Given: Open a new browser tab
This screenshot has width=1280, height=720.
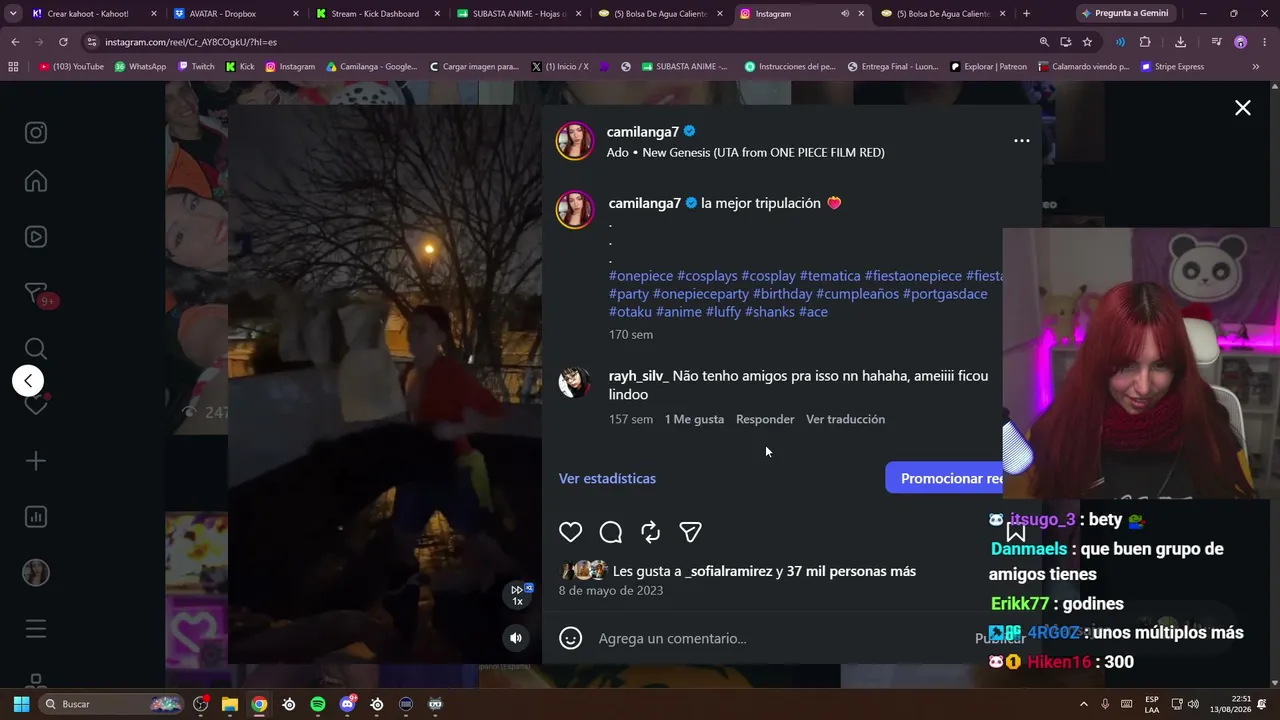Looking at the screenshot, I should 1026,14.
